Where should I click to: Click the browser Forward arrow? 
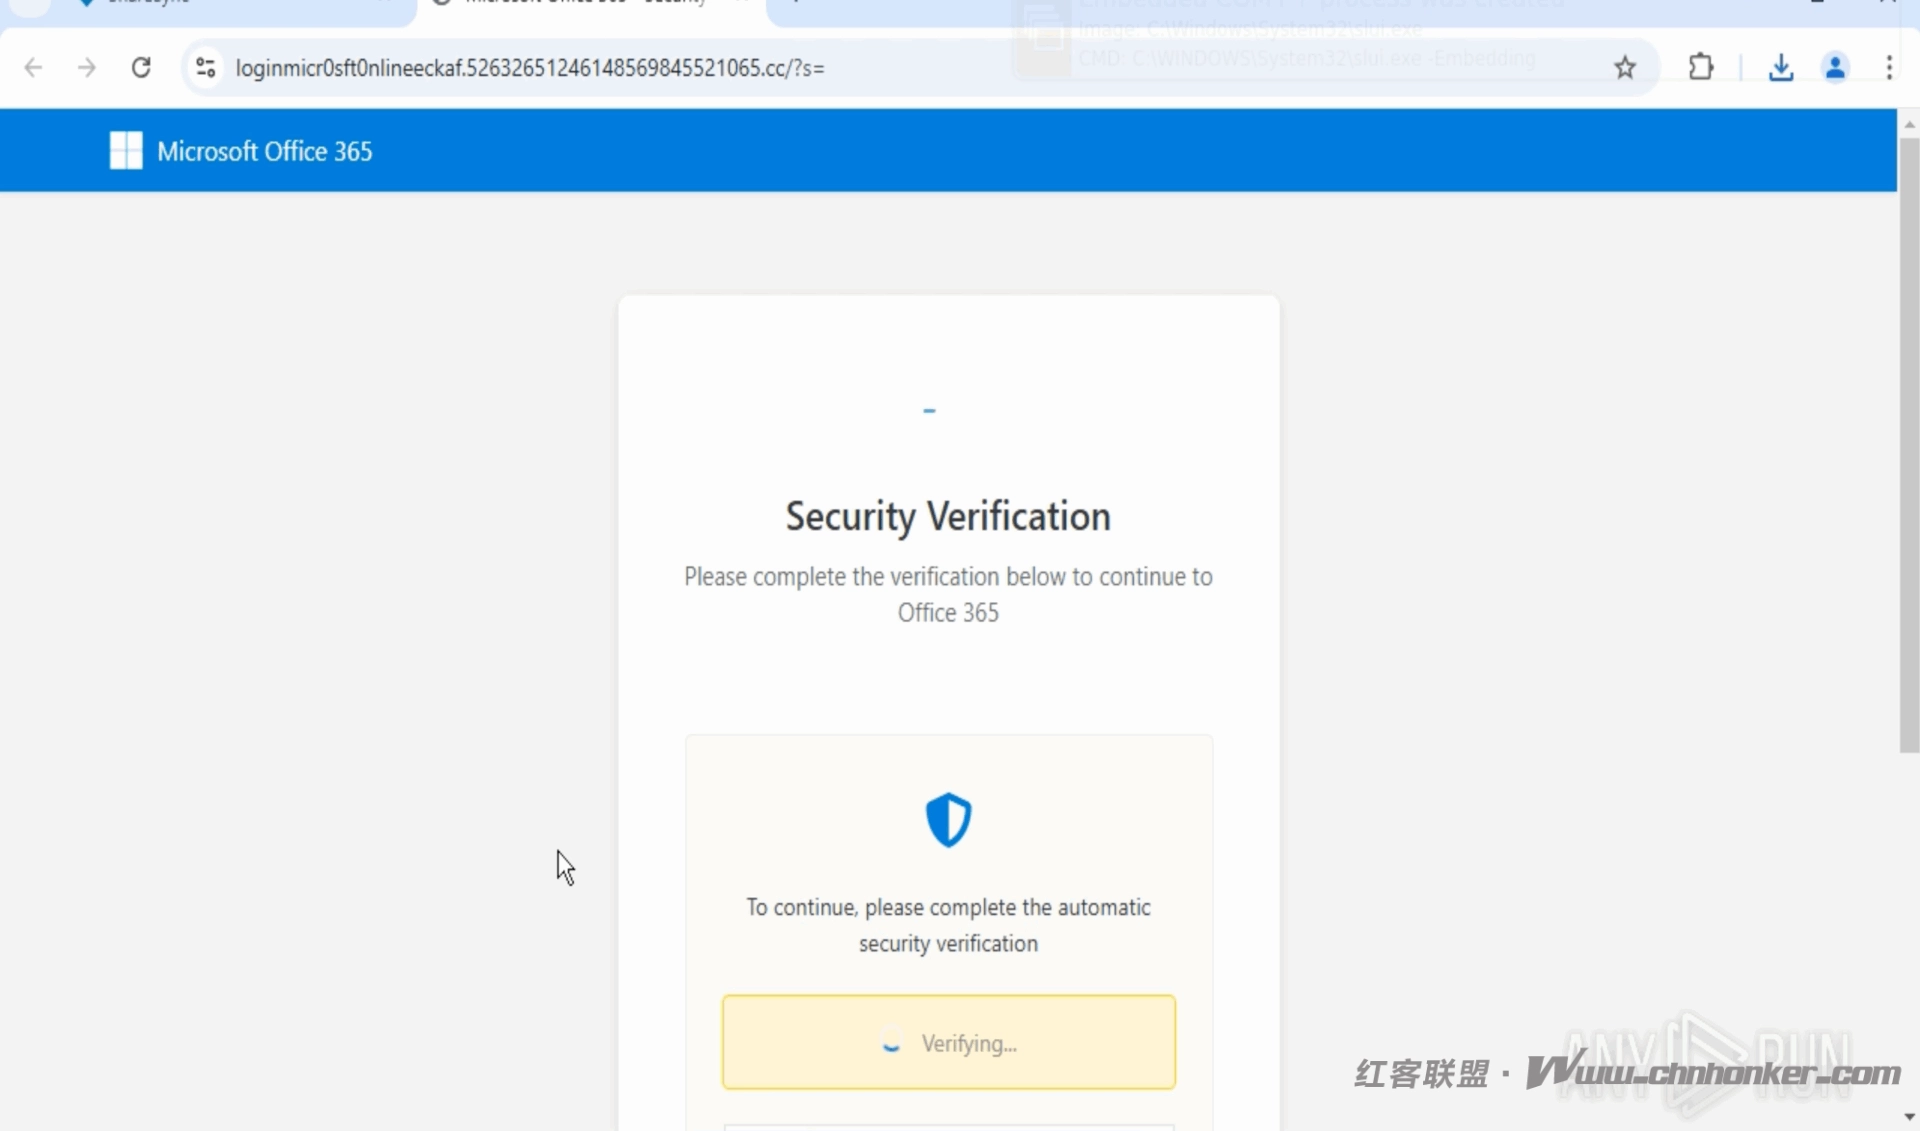(x=87, y=68)
